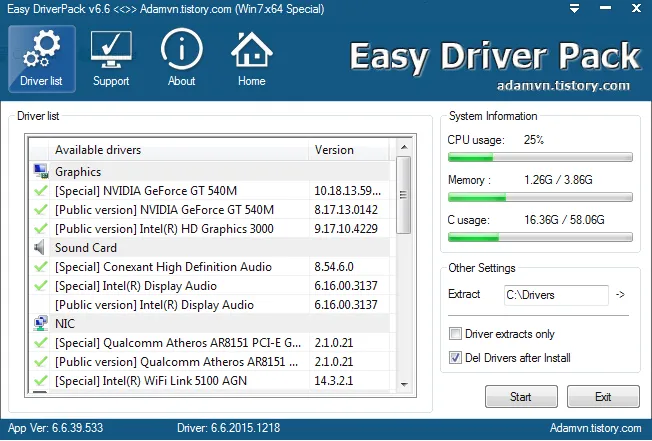Click the NIC network computers icon
This screenshot has height=441, width=652.
[40, 323]
